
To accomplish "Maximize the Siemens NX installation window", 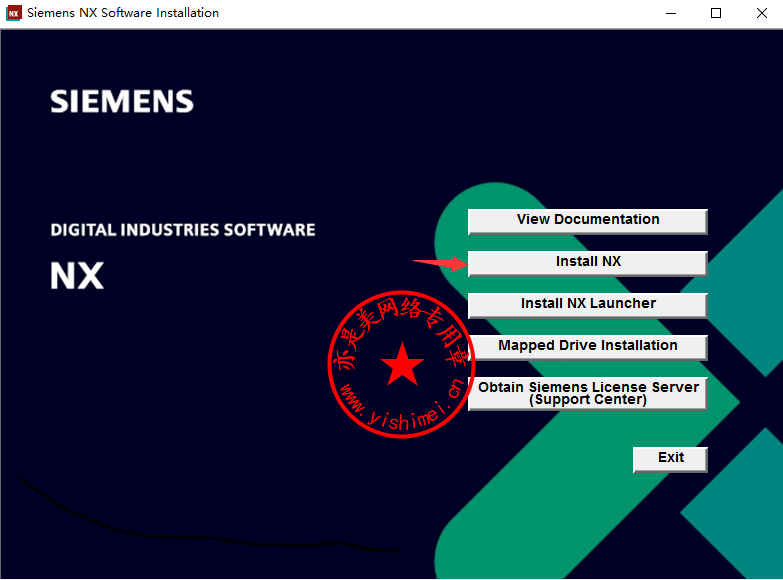I will tap(716, 13).
